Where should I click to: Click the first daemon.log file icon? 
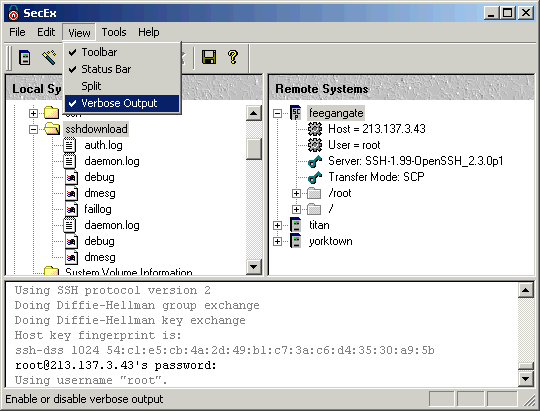pyautogui.click(x=69, y=161)
